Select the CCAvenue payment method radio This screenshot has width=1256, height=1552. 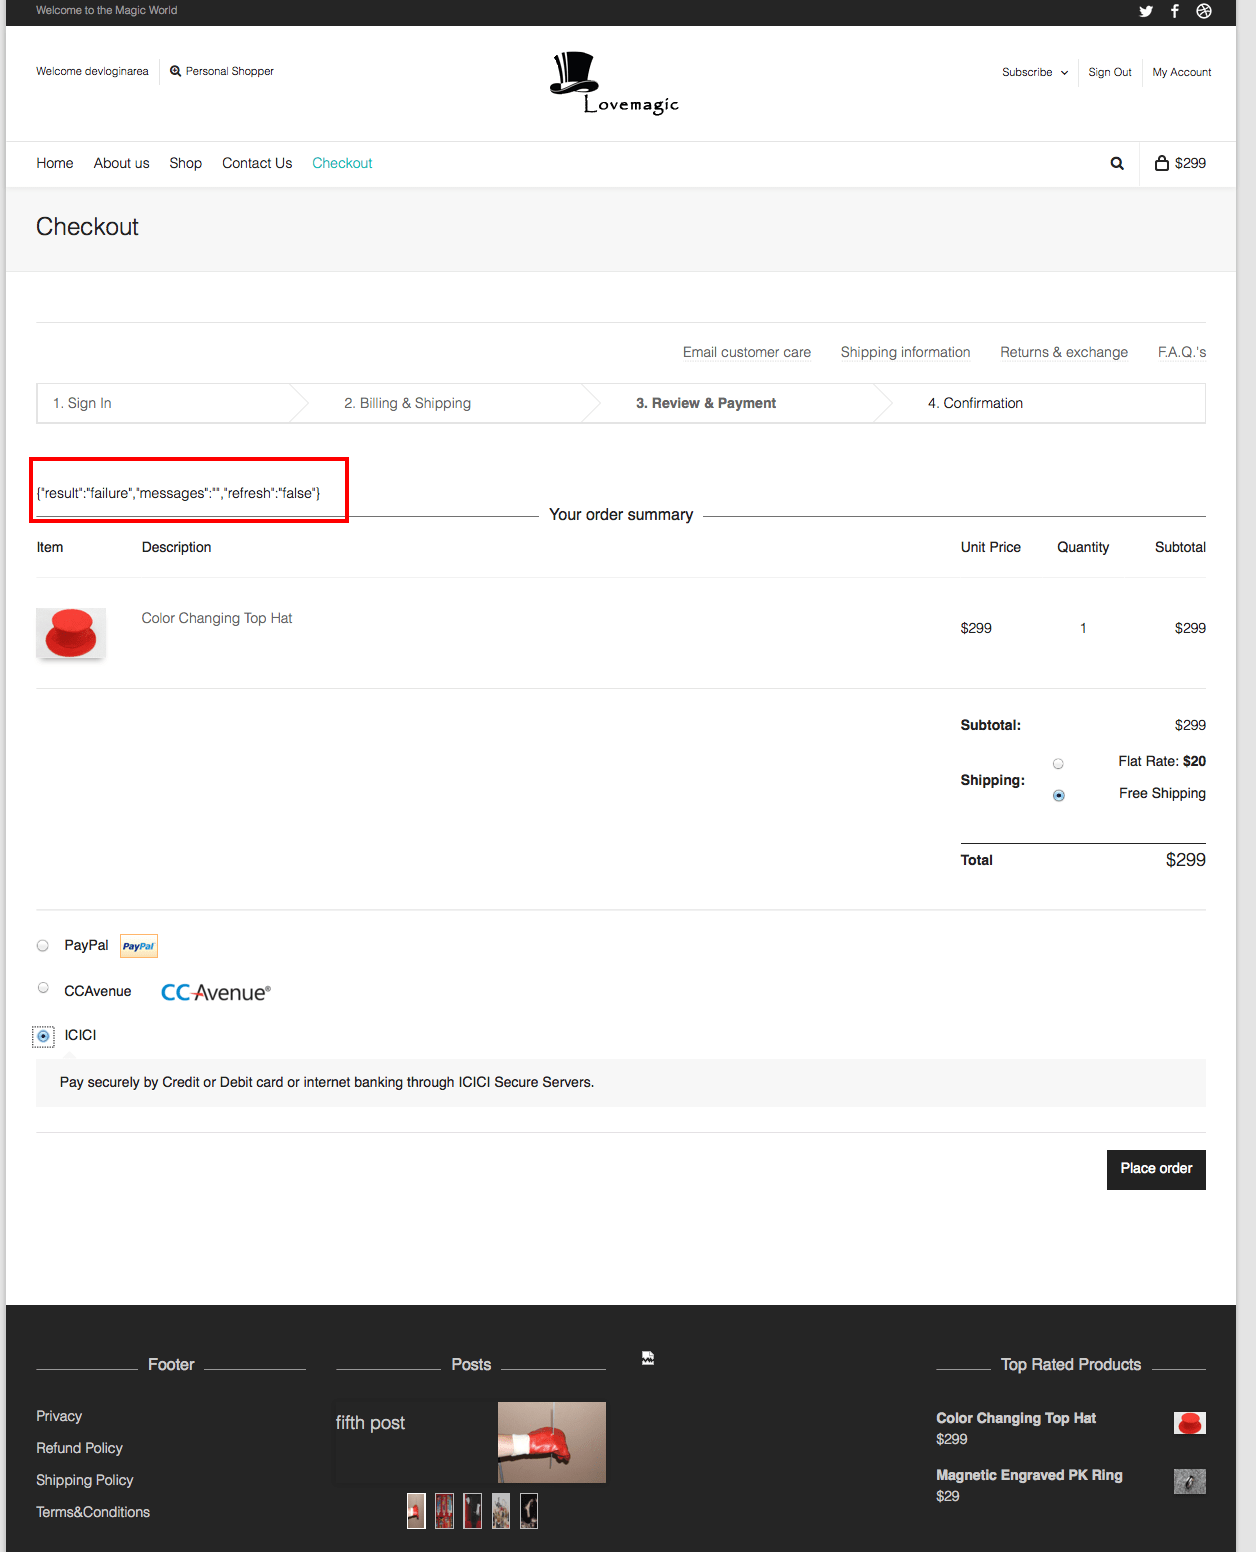pyautogui.click(x=43, y=987)
